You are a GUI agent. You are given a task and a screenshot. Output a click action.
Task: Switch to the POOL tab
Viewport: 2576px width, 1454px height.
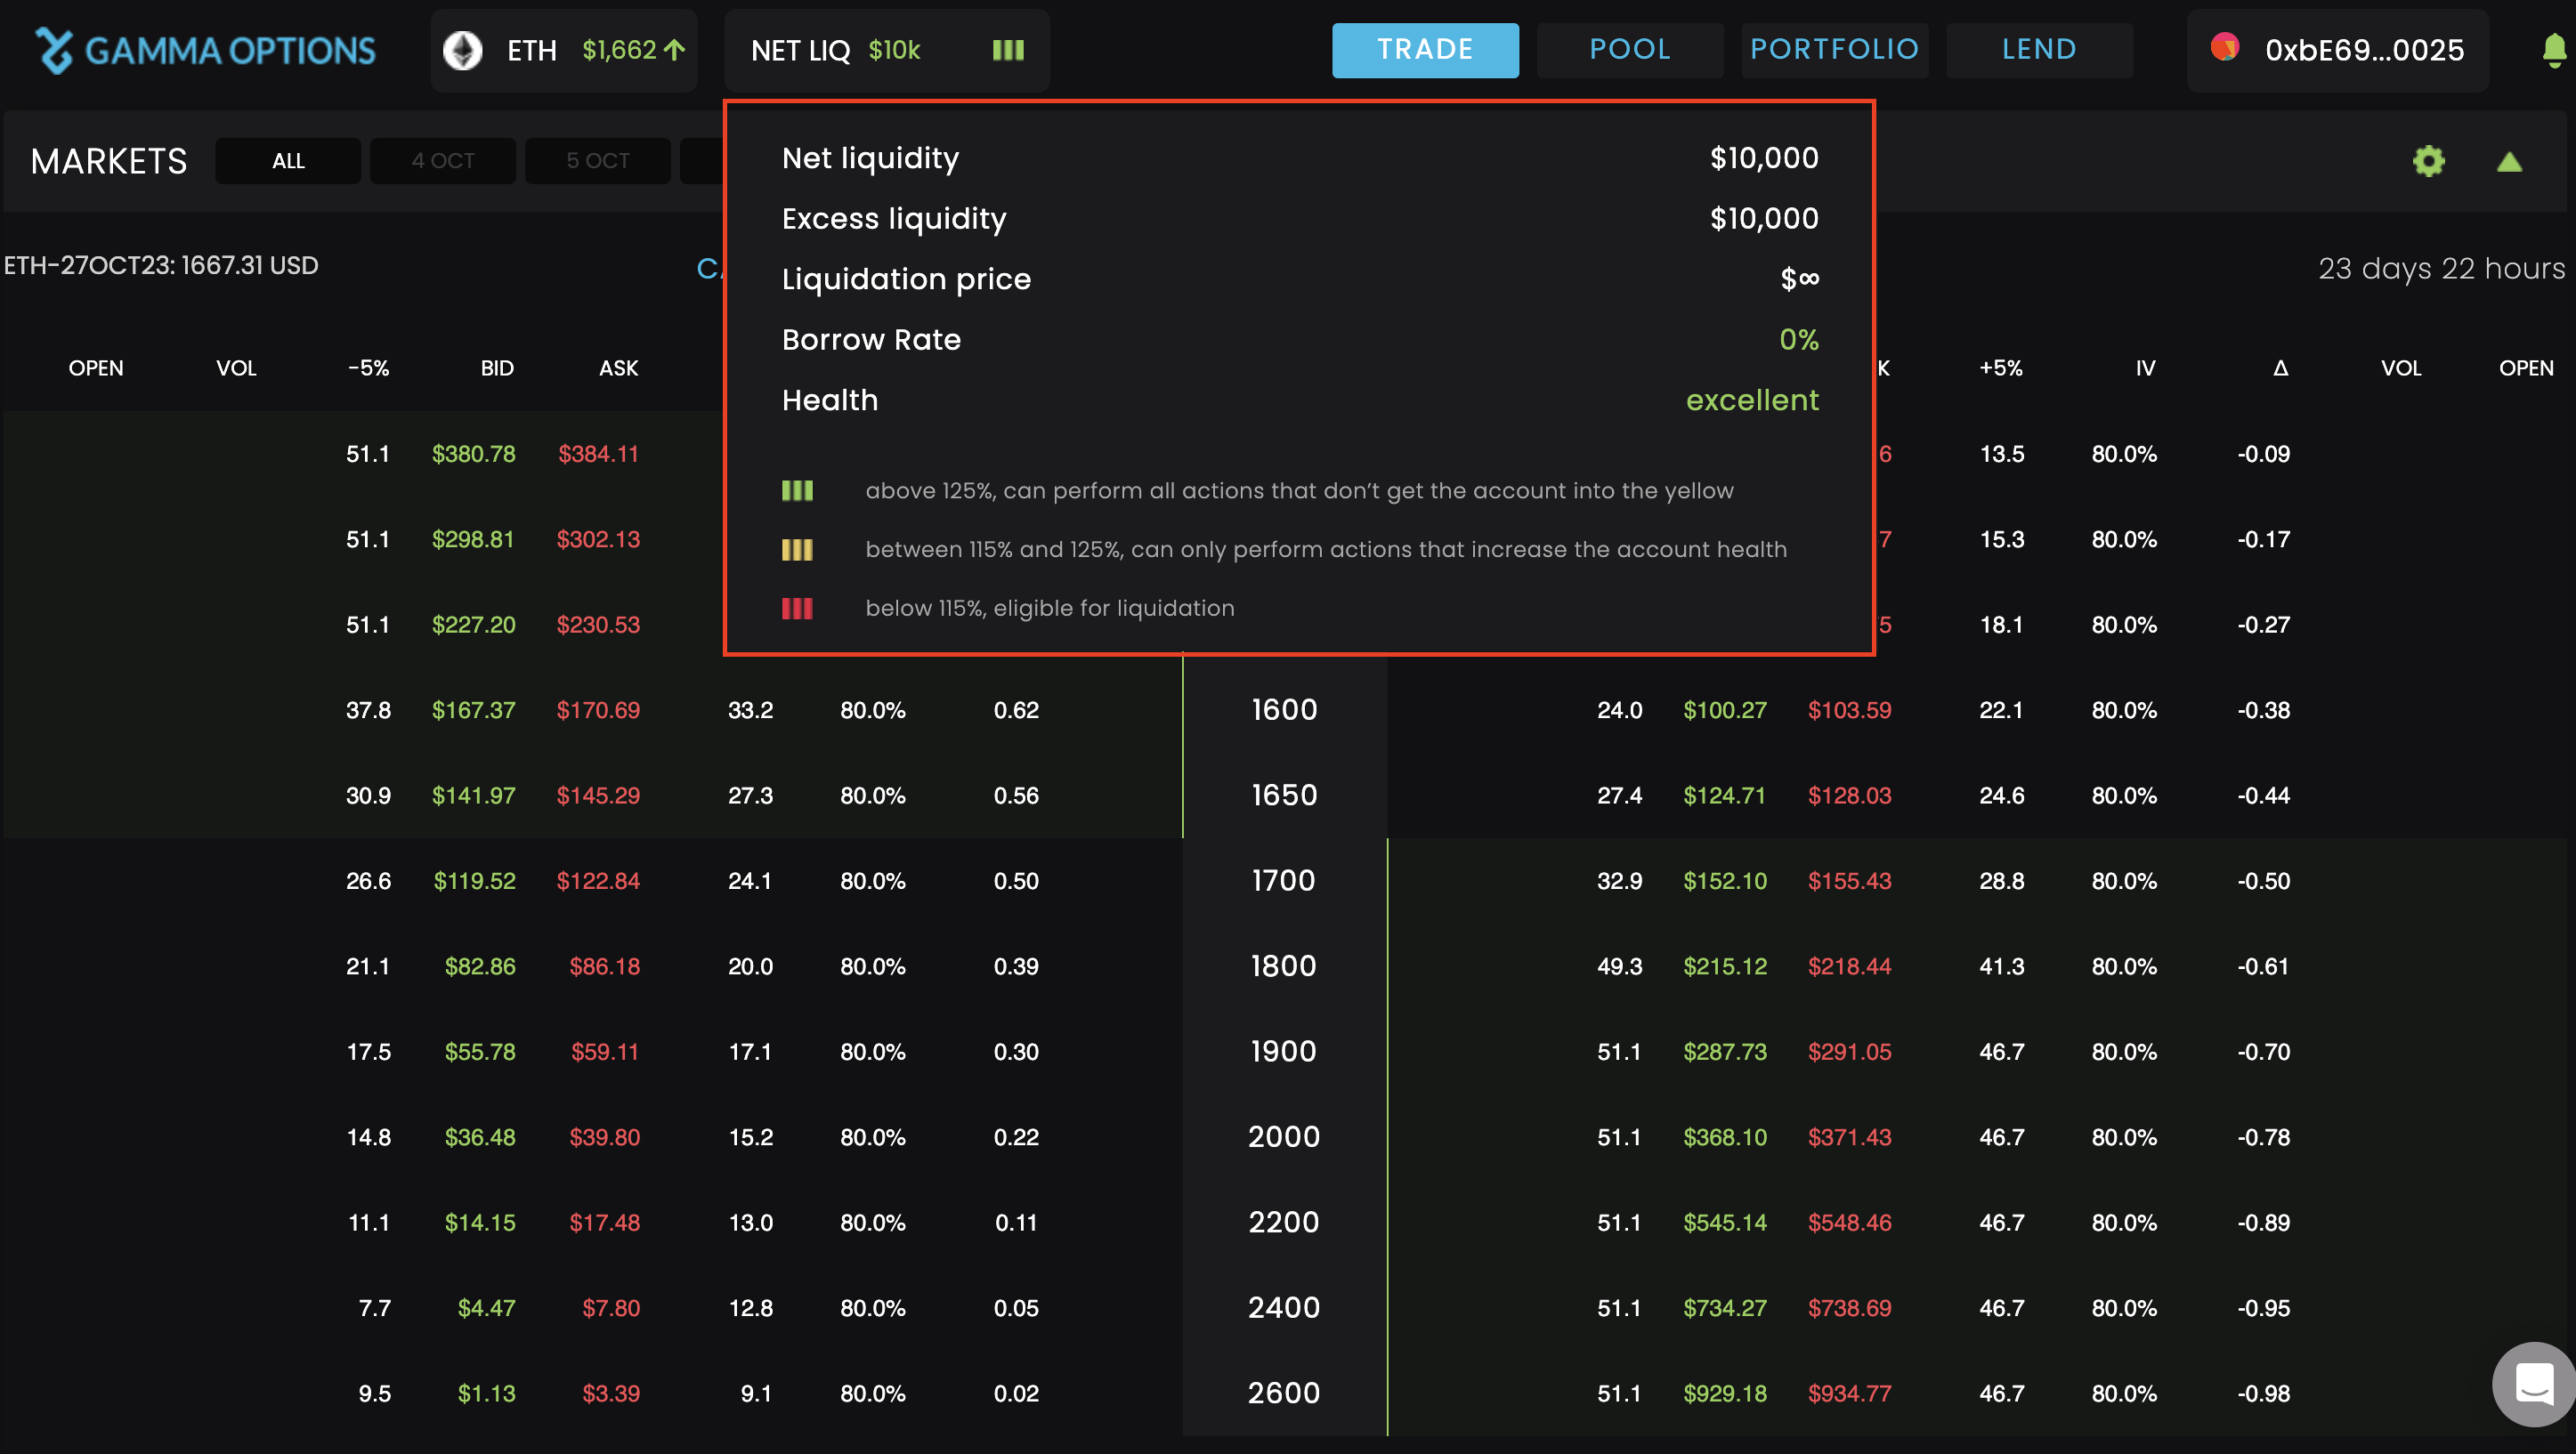pos(1629,50)
